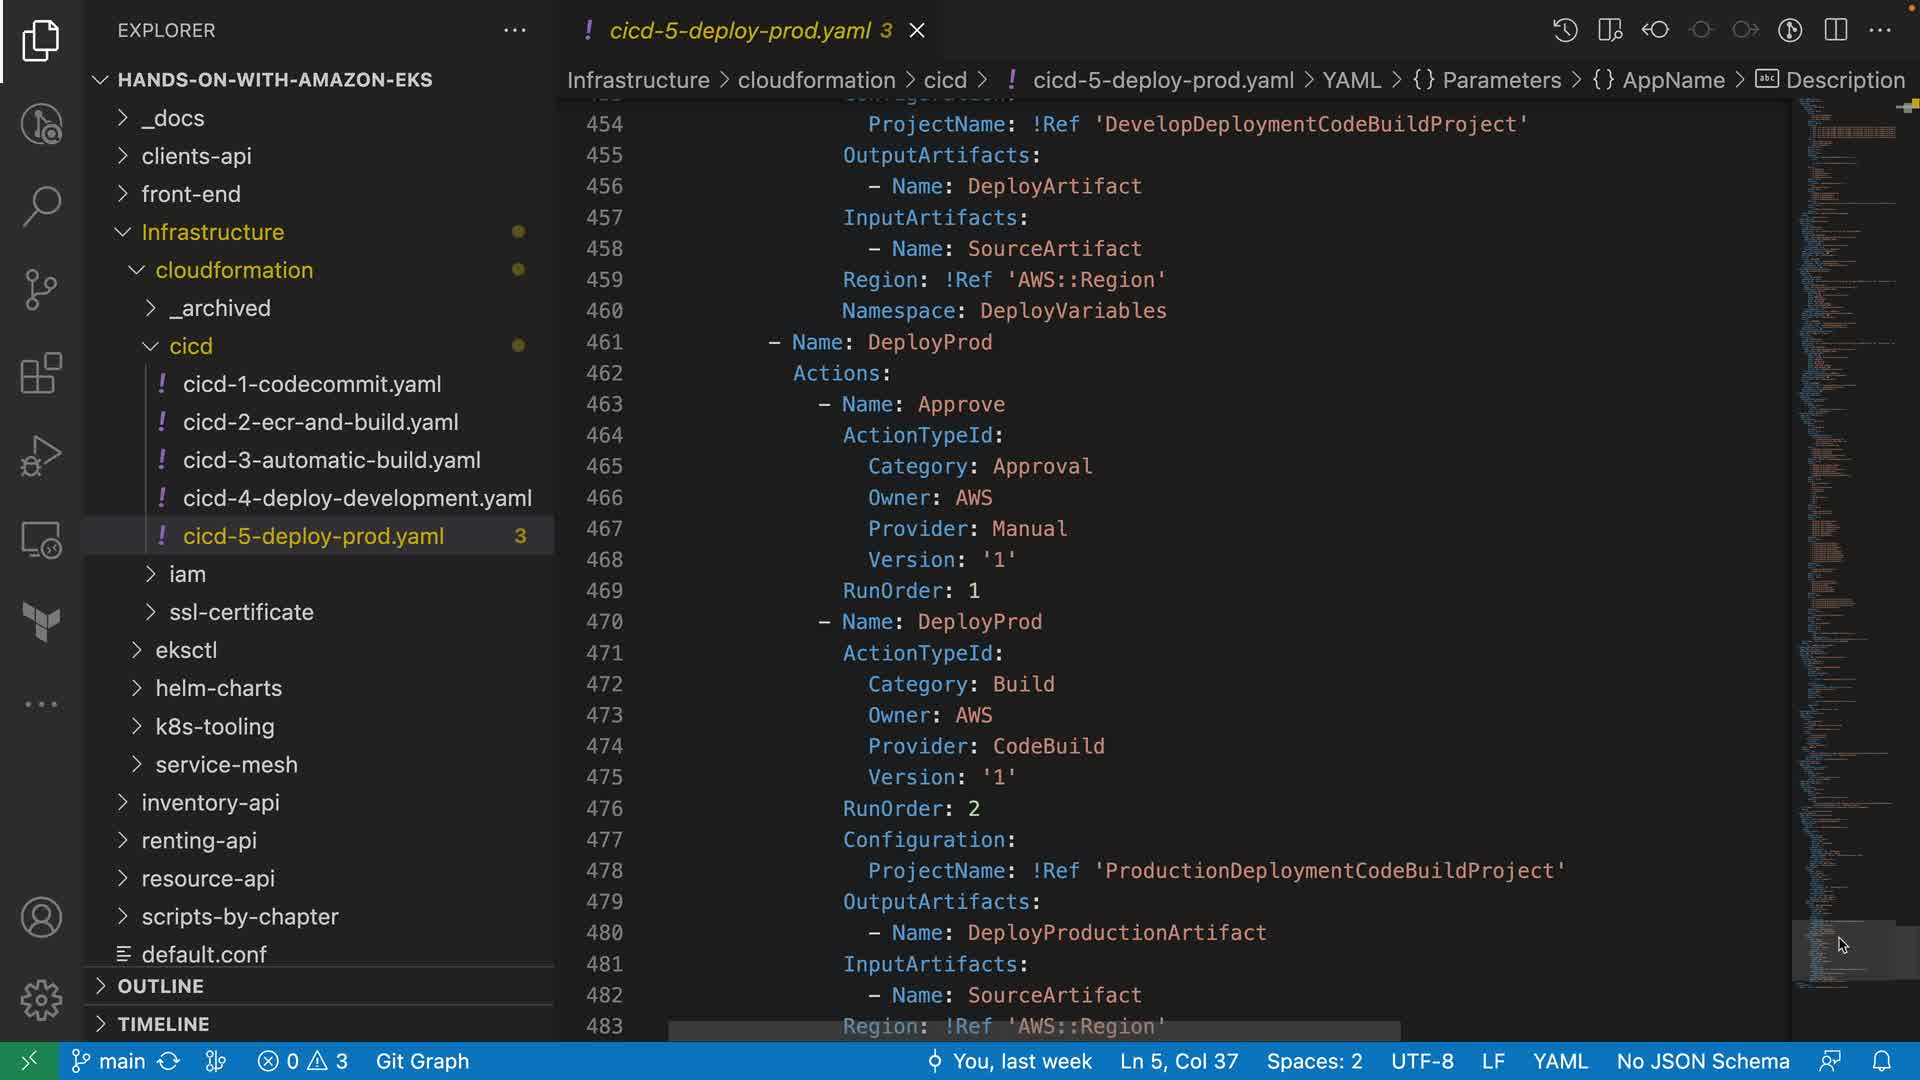The width and height of the screenshot is (1920, 1080).
Task: Open cicd-4-deploy-development.yaml file
Action: pos(357,498)
